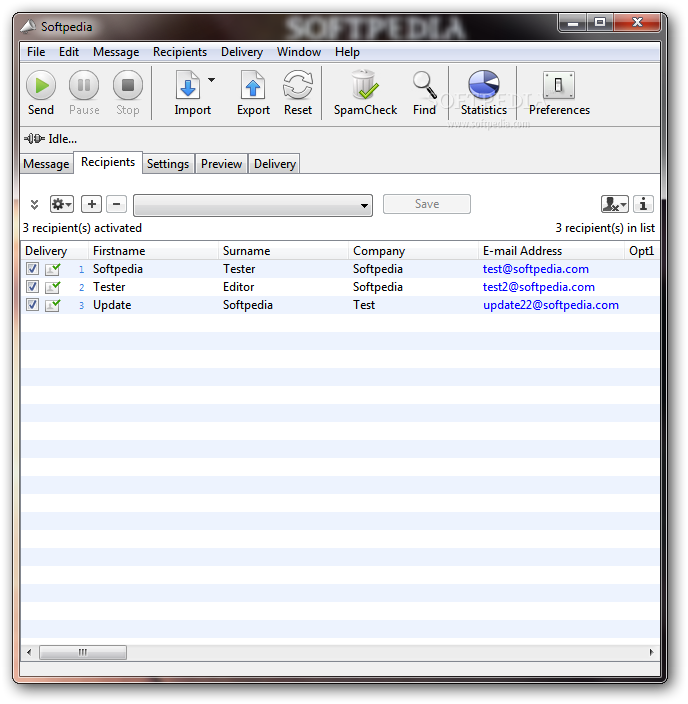Click mail status icon in row 2
The image size is (688, 704).
[x=53, y=287]
